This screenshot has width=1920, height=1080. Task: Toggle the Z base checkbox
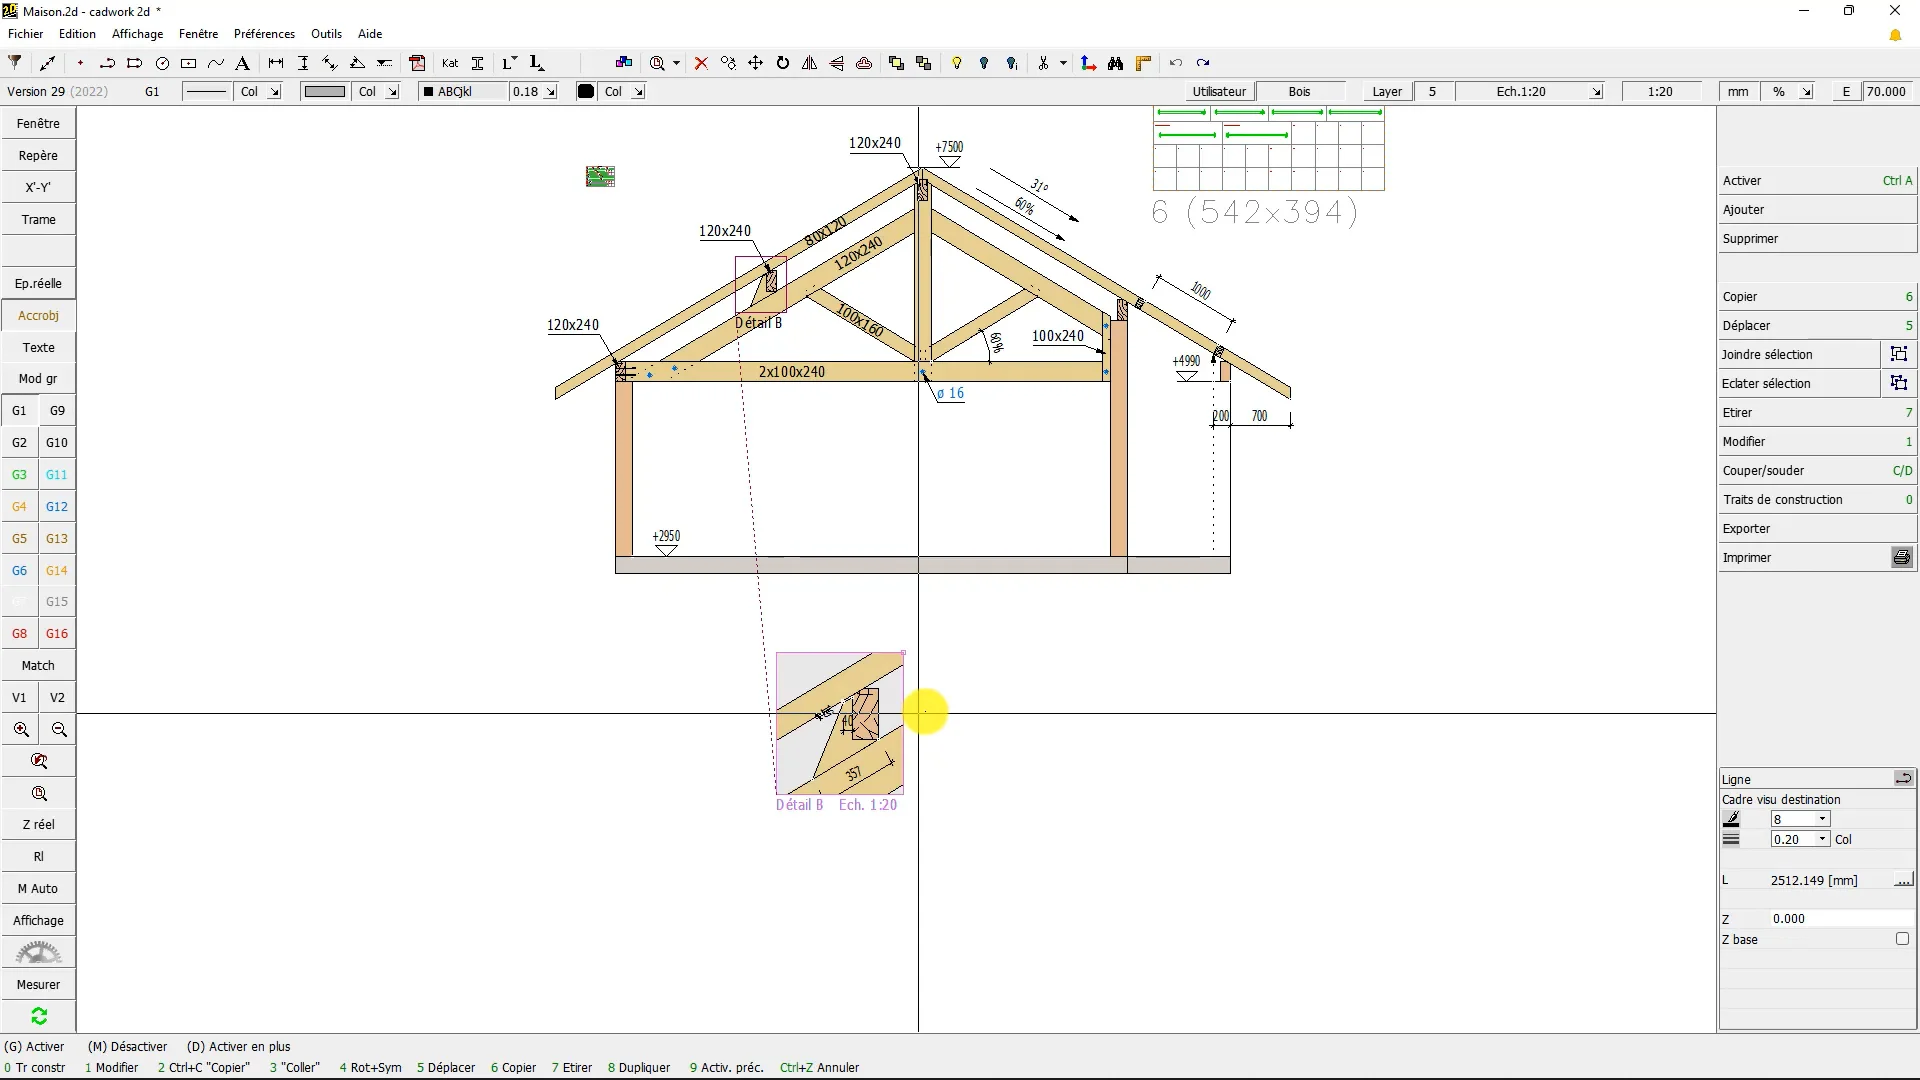(x=1902, y=939)
